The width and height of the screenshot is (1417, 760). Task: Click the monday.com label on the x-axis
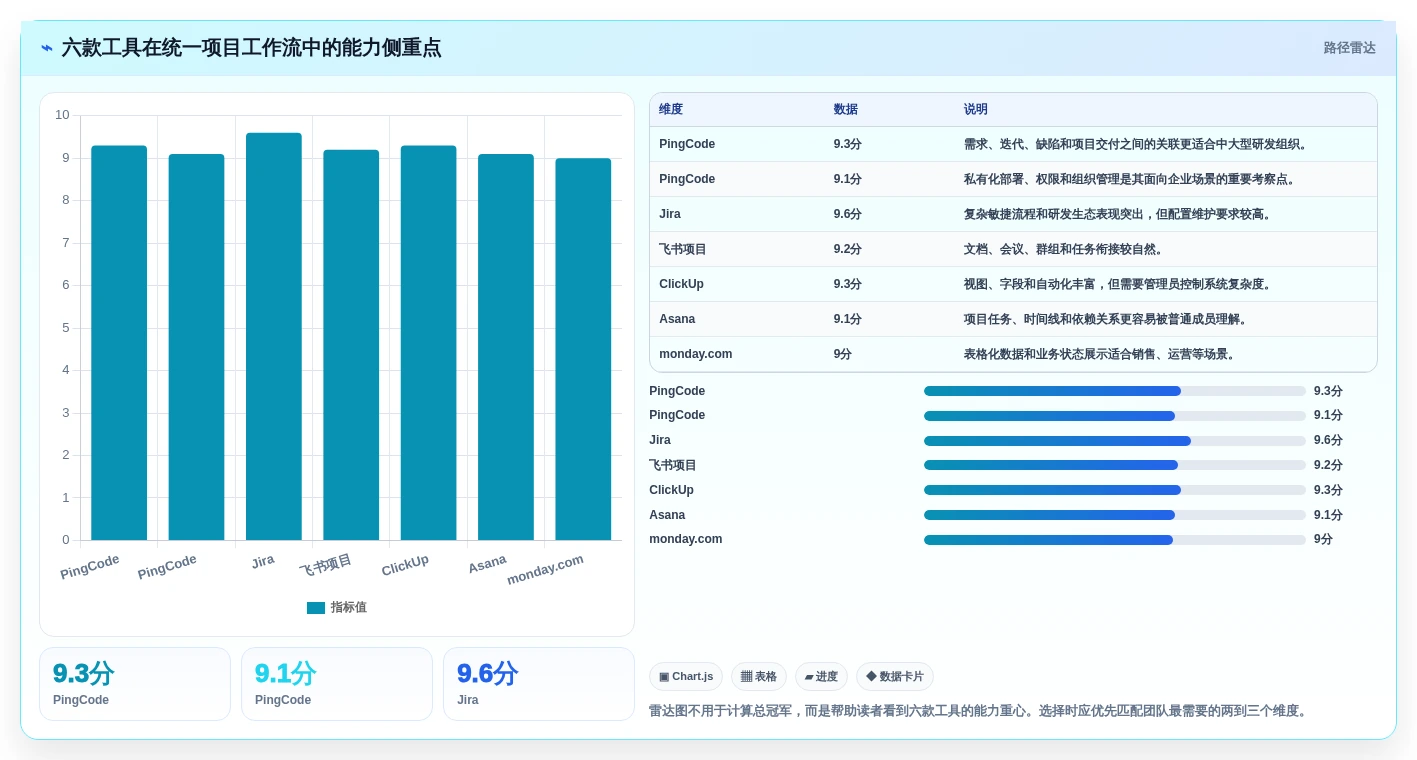[545, 570]
